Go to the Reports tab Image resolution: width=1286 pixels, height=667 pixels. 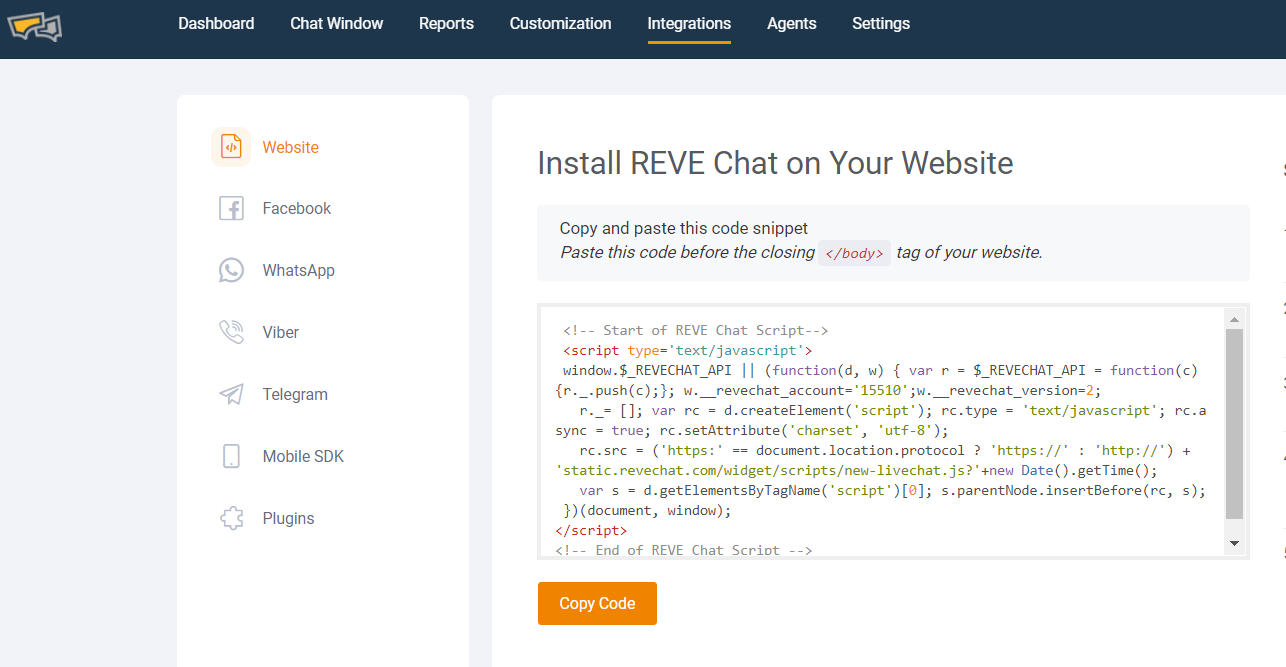[x=446, y=23]
